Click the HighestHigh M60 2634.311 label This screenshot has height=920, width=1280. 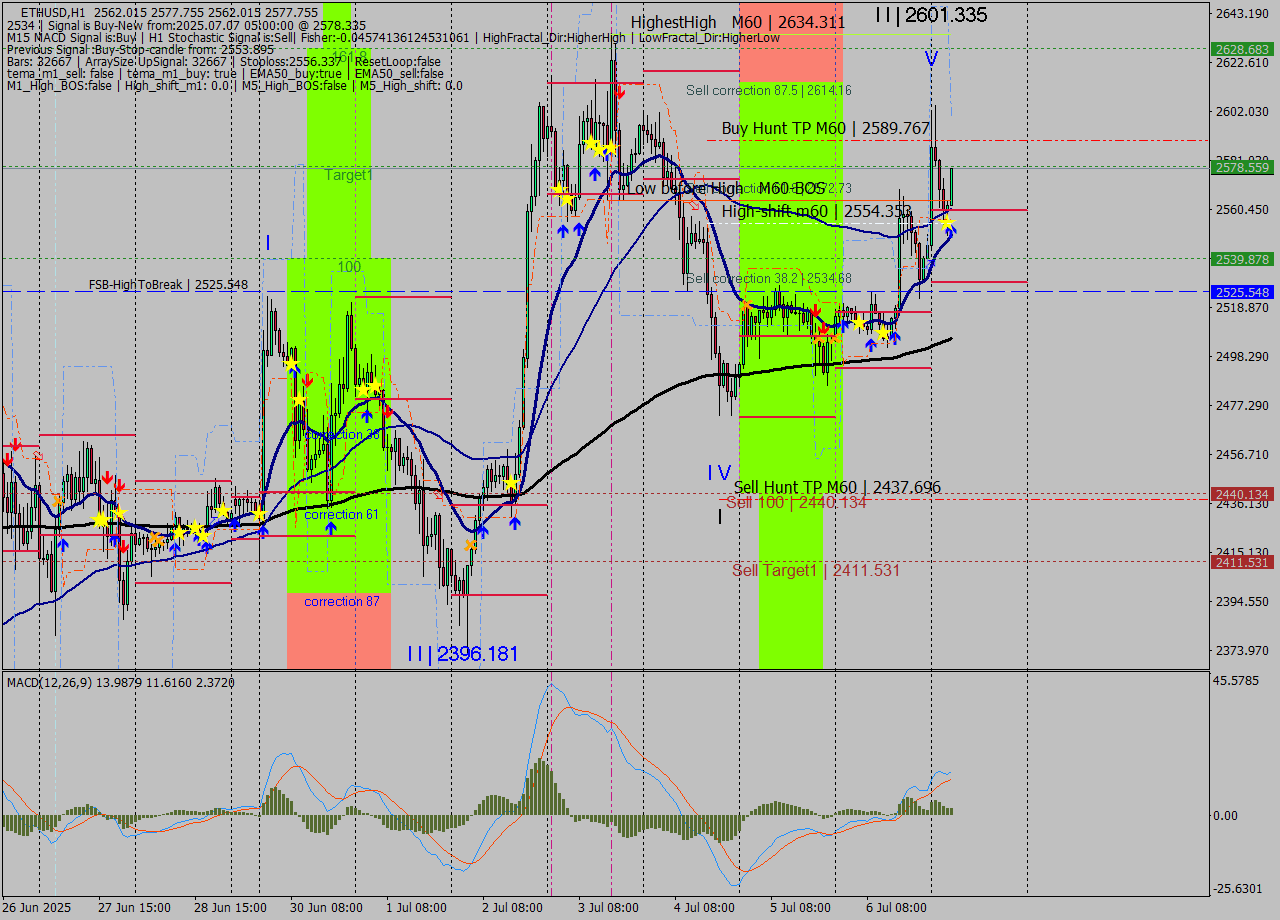coord(737,22)
